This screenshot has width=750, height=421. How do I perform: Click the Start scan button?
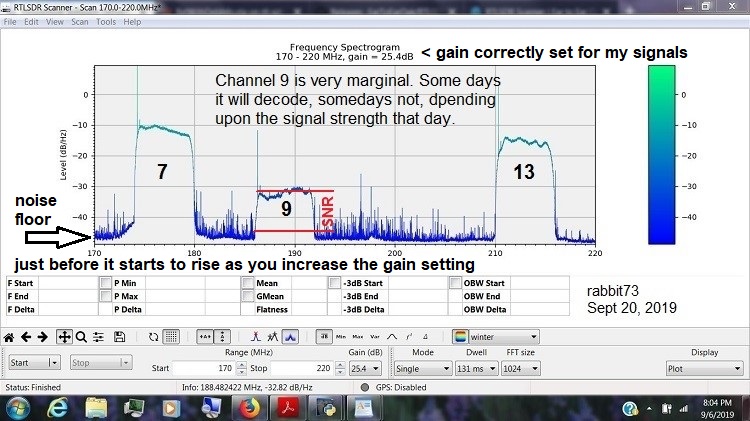click(34, 363)
